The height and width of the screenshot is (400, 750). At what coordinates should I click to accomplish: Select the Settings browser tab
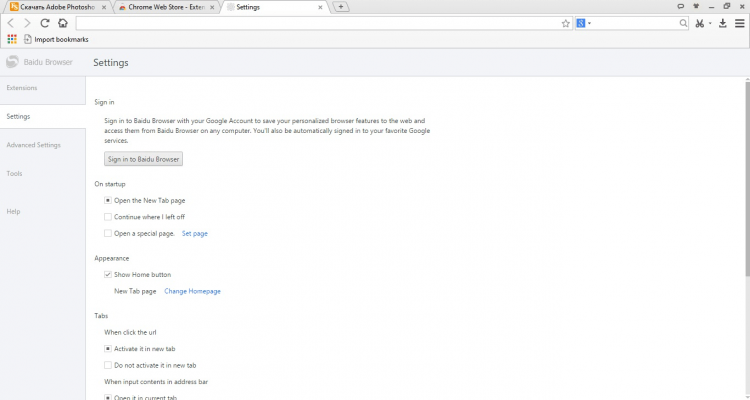(x=274, y=7)
